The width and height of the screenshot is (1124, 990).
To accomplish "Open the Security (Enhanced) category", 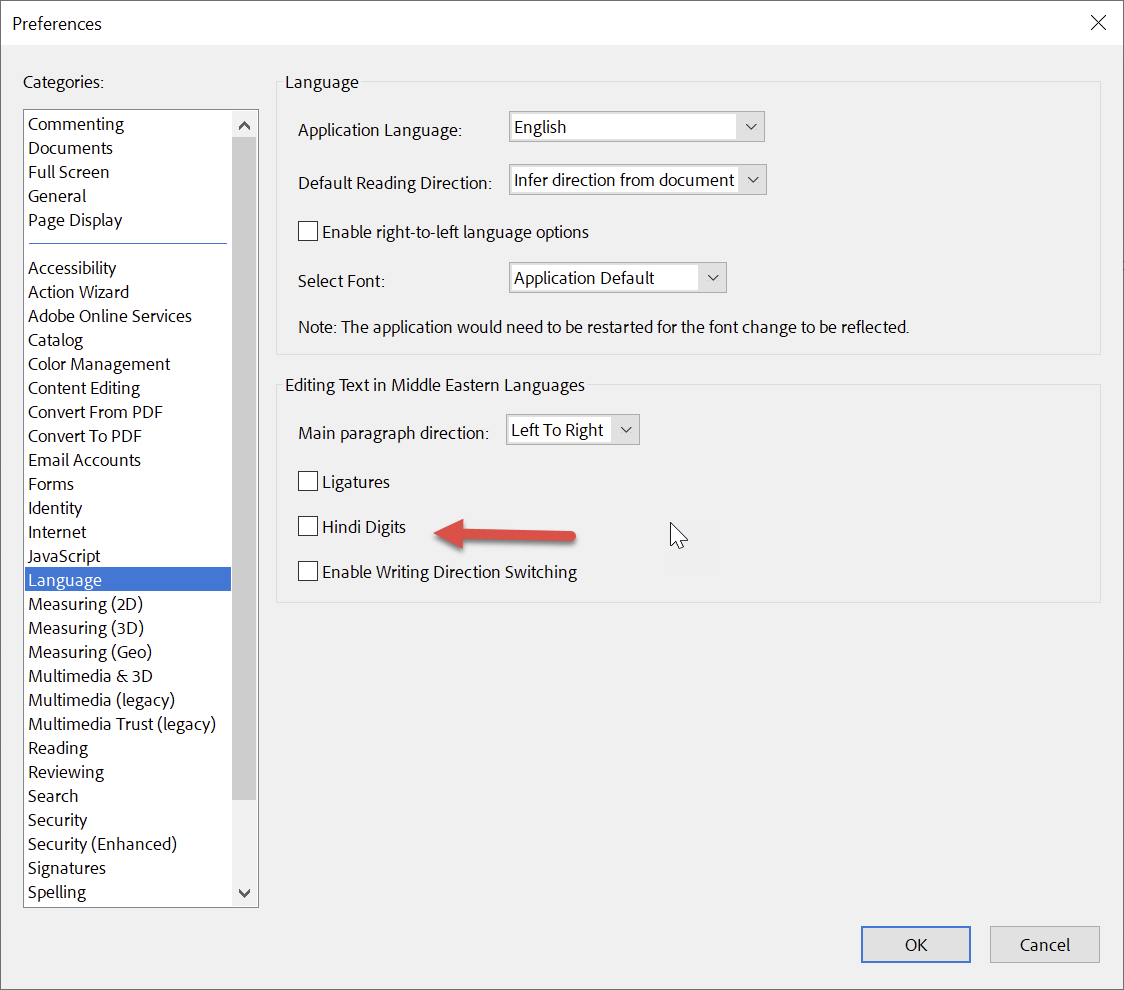I will tap(102, 844).
